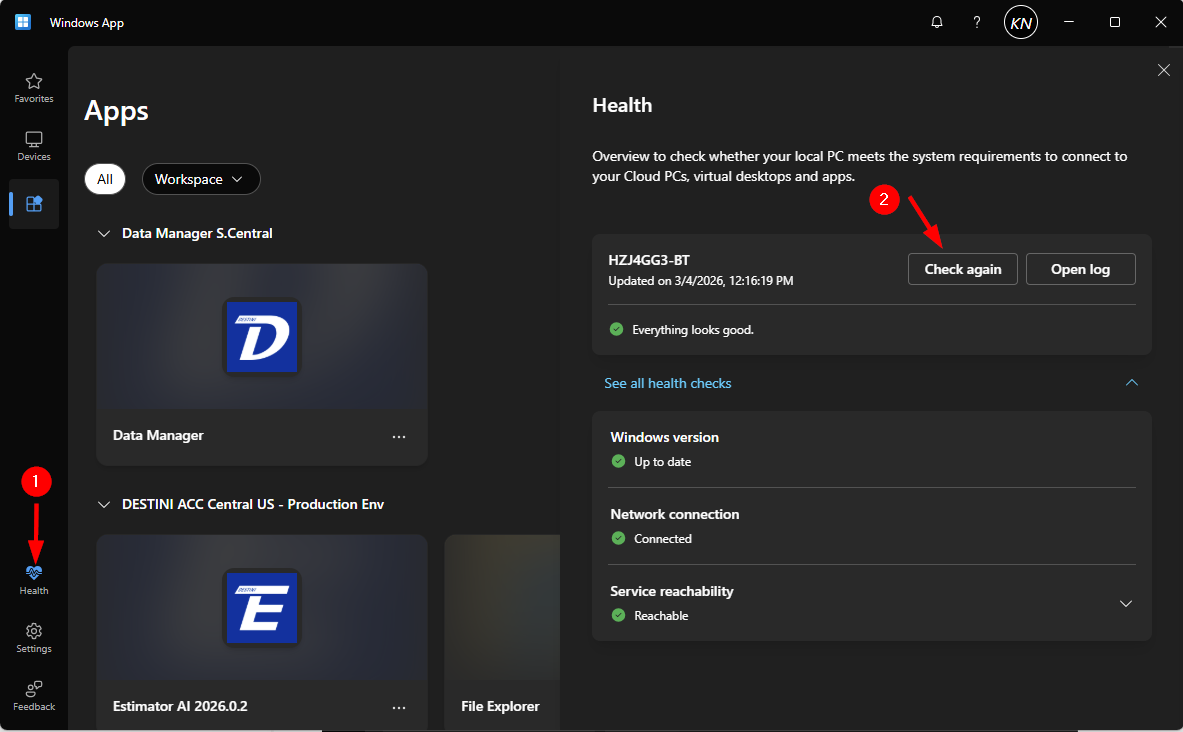Select the All filter tab
Viewport: 1183px width, 732px height.
(x=105, y=179)
